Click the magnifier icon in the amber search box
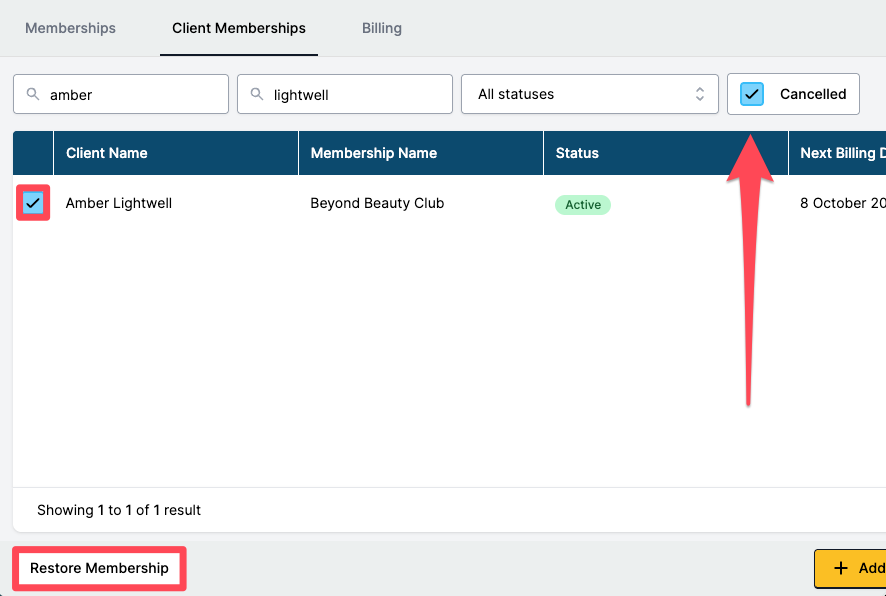This screenshot has height=596, width=886. click(33, 95)
